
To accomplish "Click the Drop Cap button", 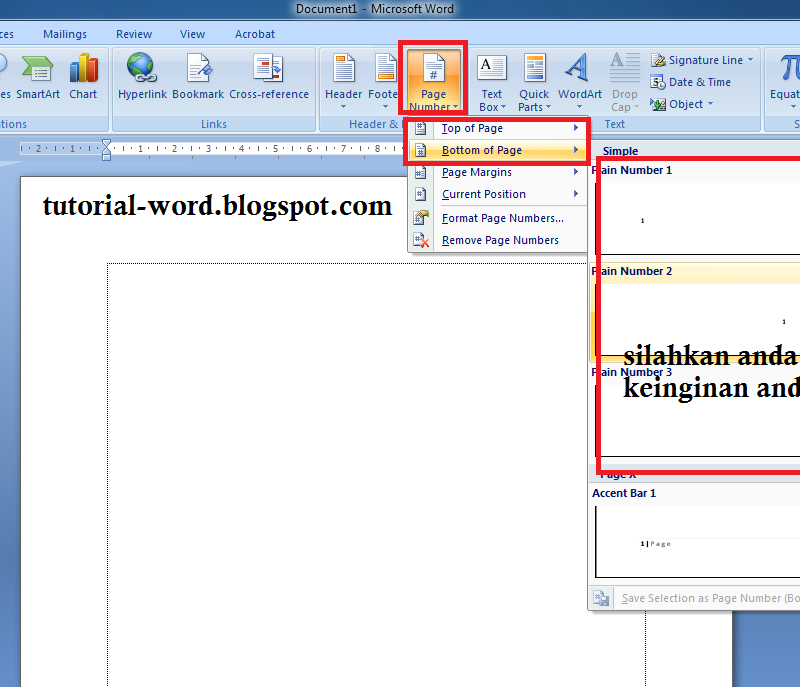I will click(624, 83).
